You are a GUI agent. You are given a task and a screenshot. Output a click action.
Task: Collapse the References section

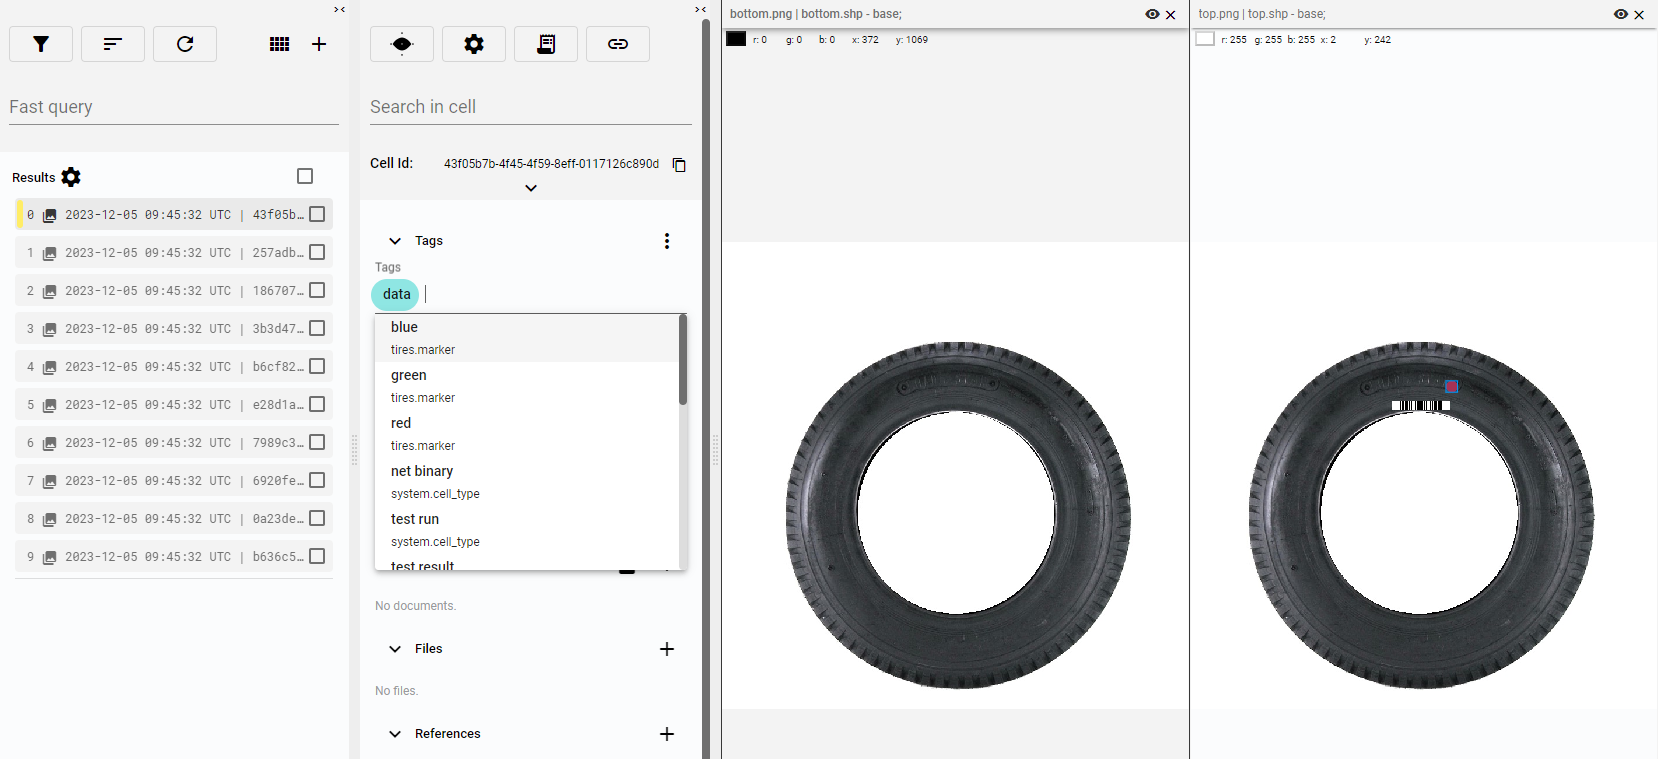coord(395,734)
